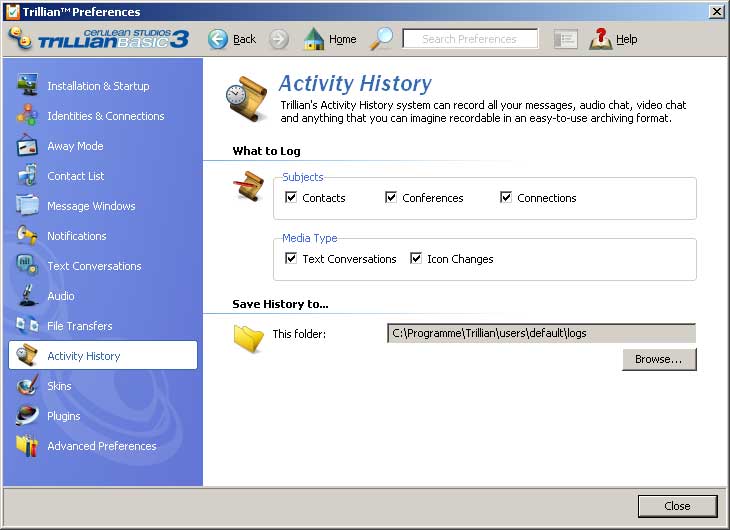730x530 pixels.
Task: Click the Home label in toolbar
Action: (343, 39)
